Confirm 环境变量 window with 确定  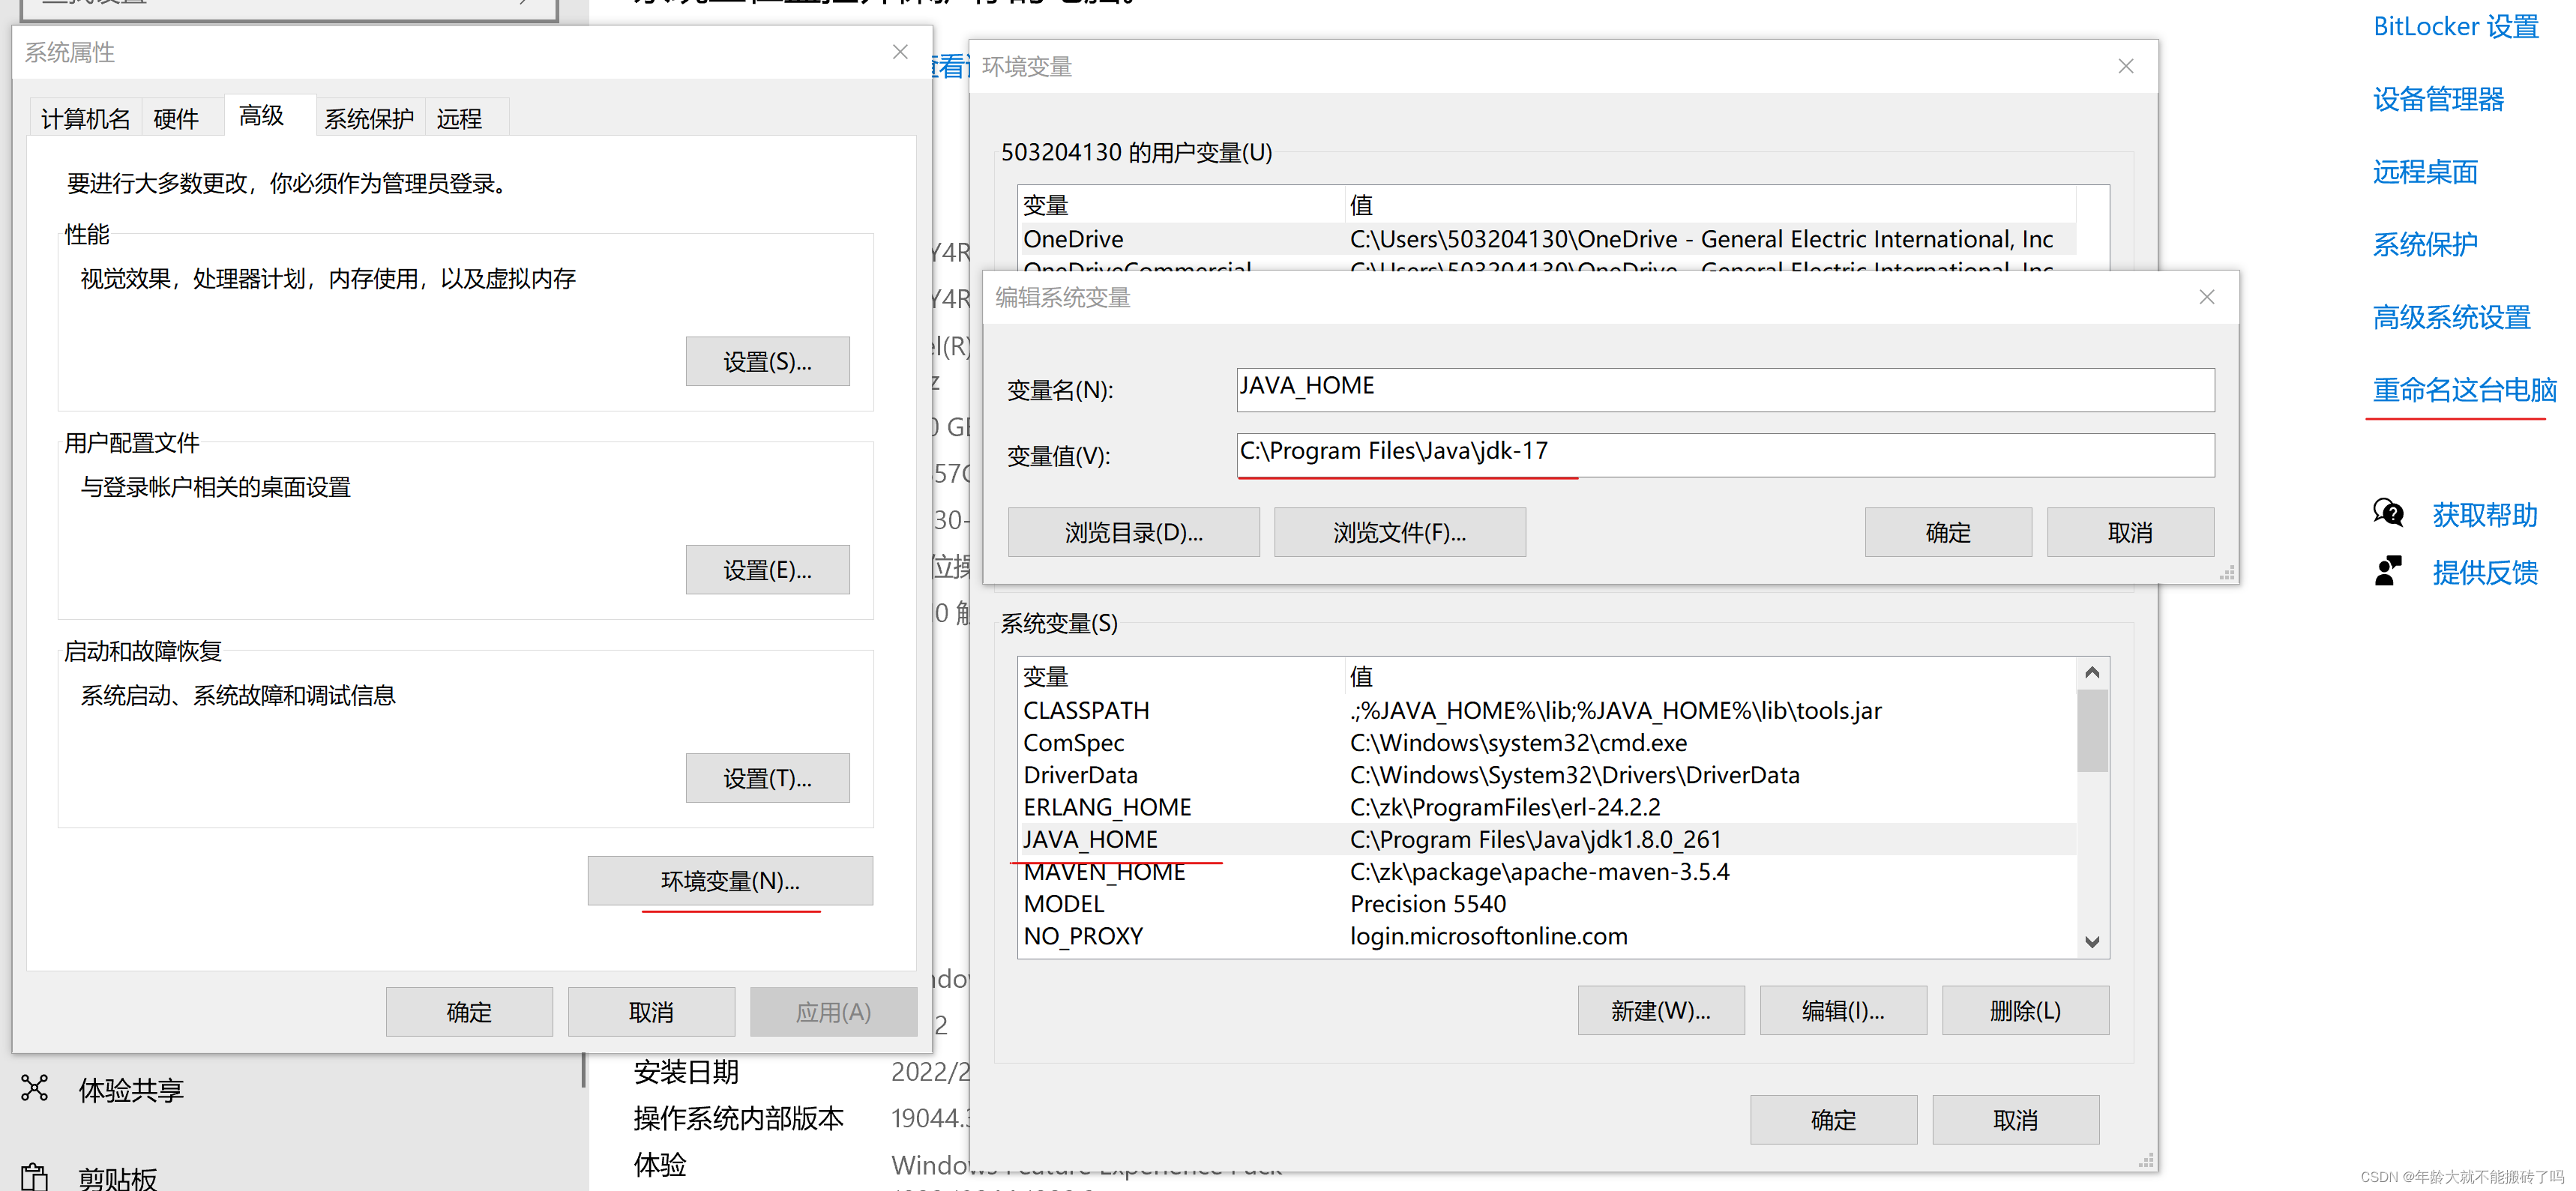(1833, 1119)
